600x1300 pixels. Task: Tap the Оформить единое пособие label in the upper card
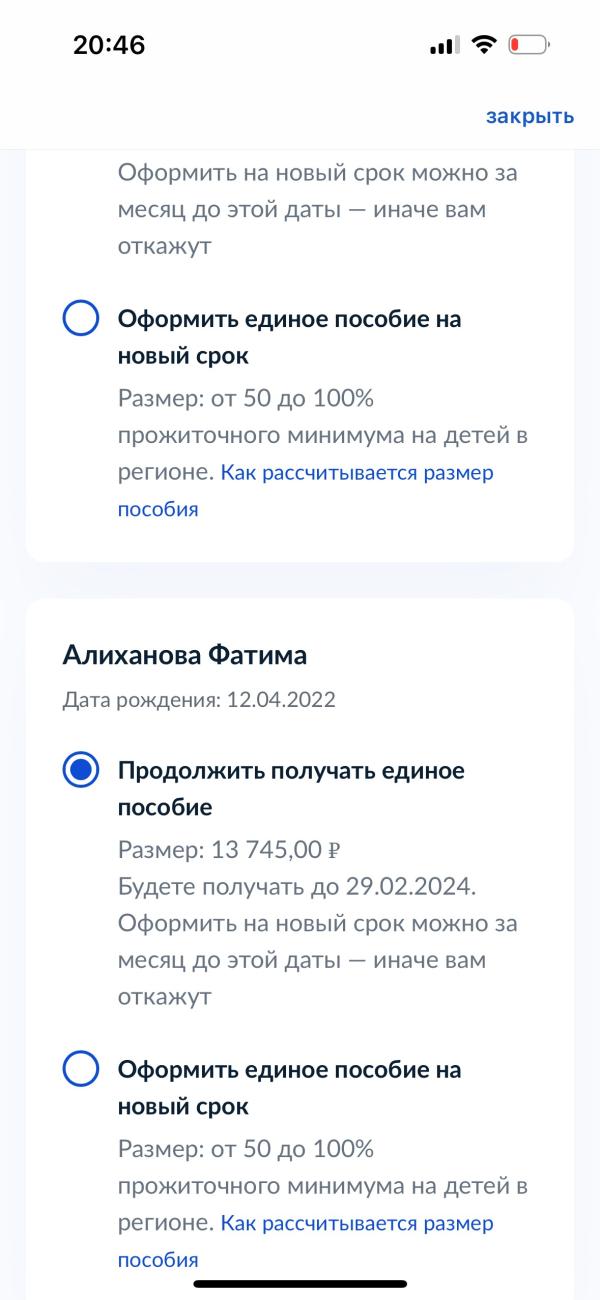(290, 338)
